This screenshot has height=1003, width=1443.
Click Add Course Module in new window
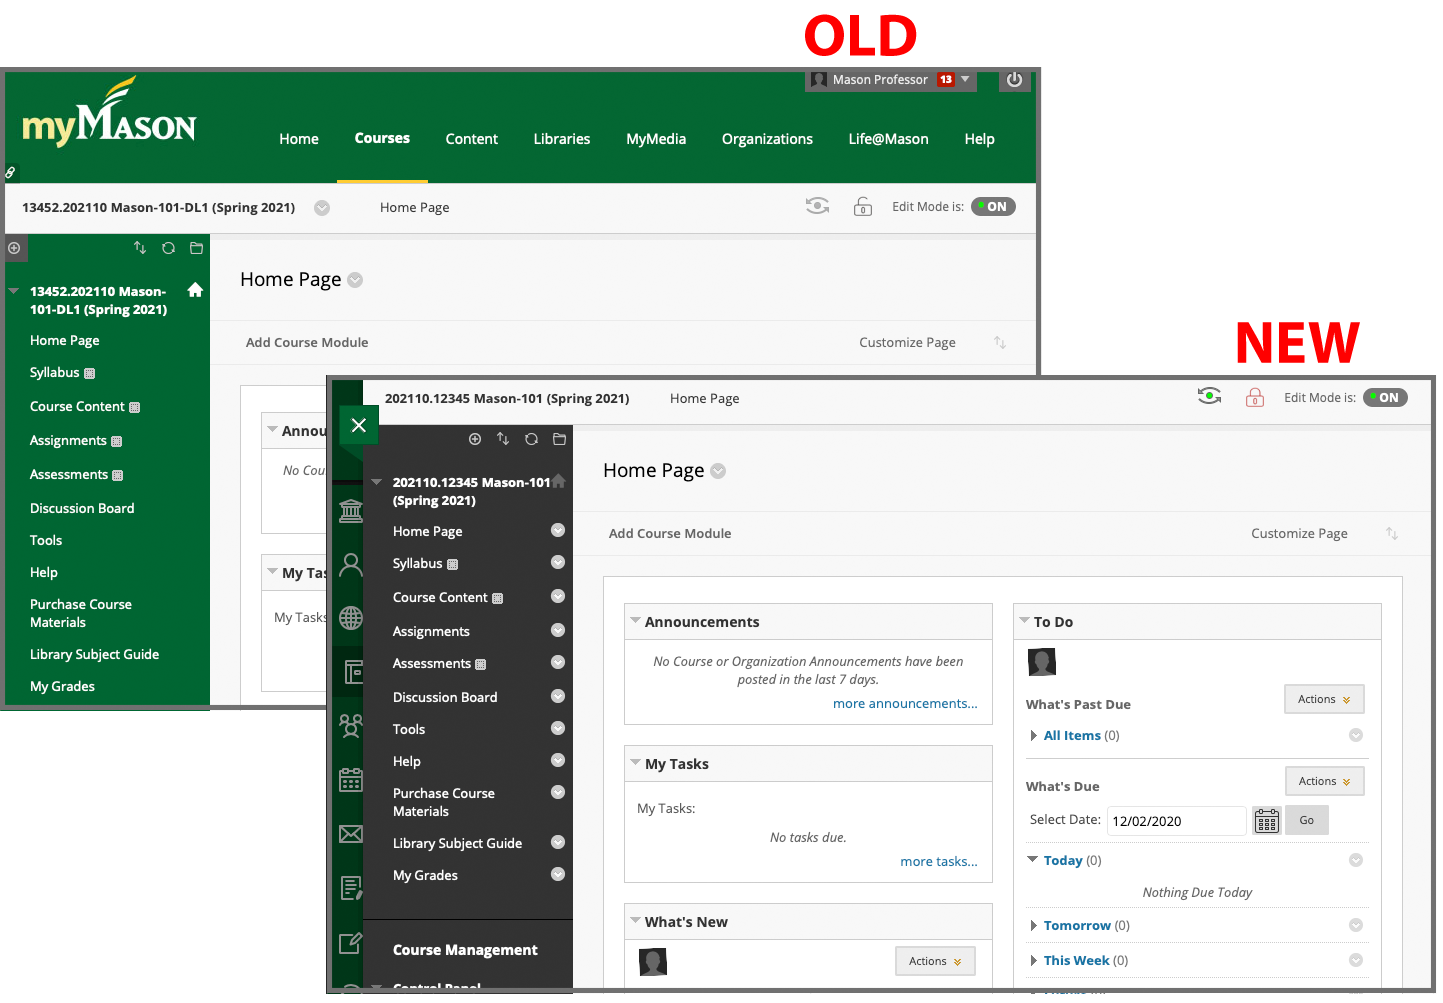click(x=670, y=533)
